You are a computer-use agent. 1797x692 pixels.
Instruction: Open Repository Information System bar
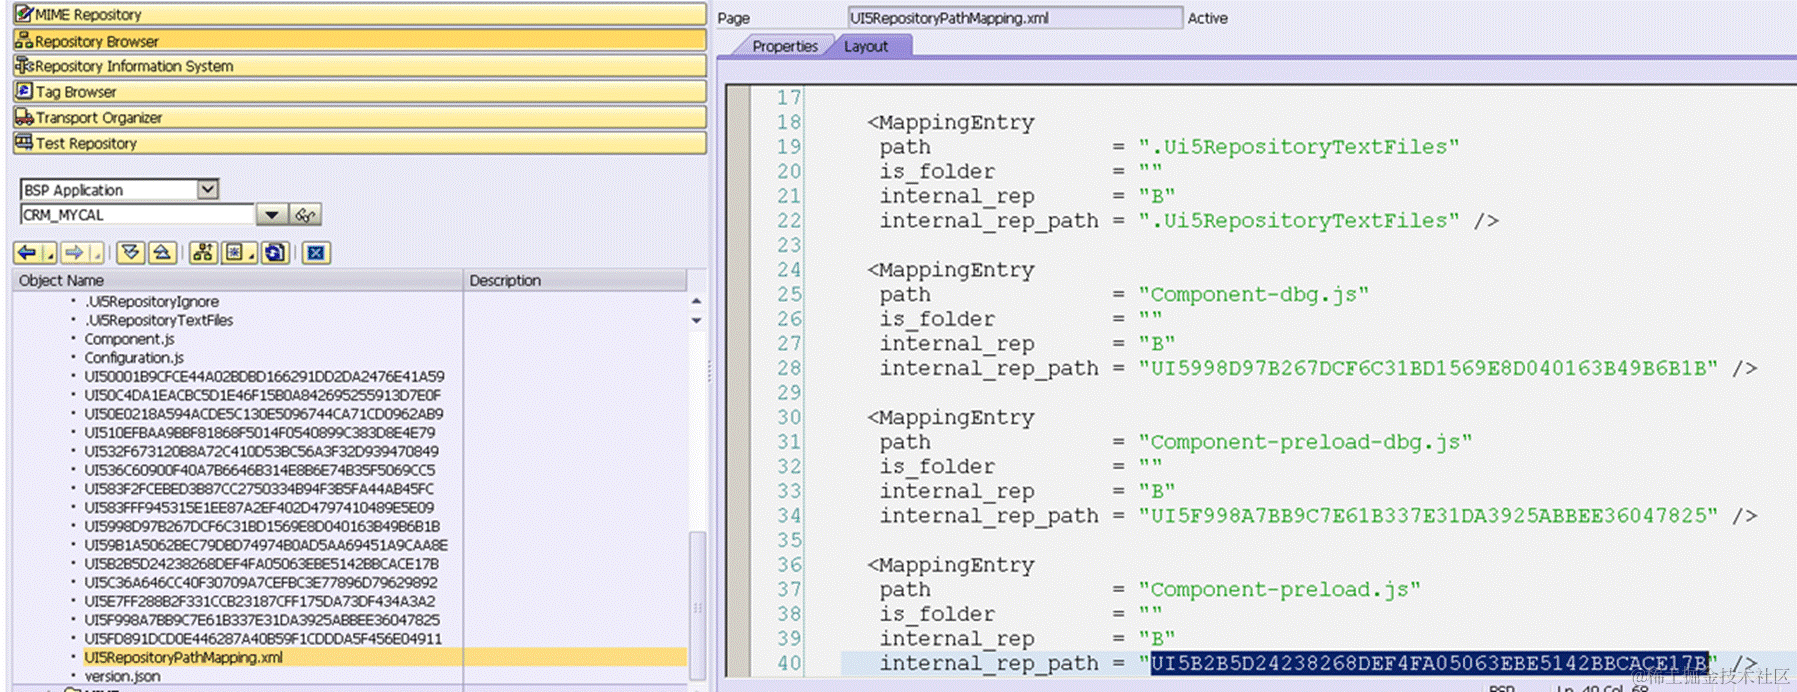point(360,65)
